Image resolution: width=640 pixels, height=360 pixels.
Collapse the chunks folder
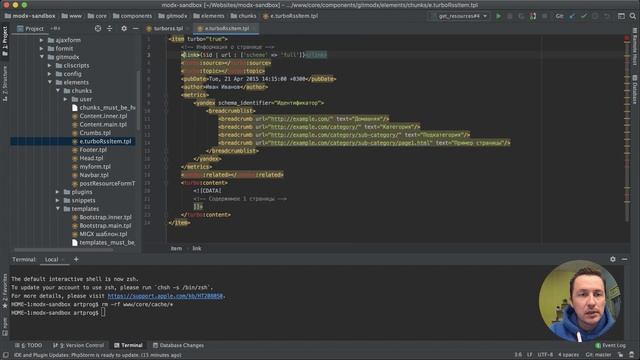pos(58,91)
